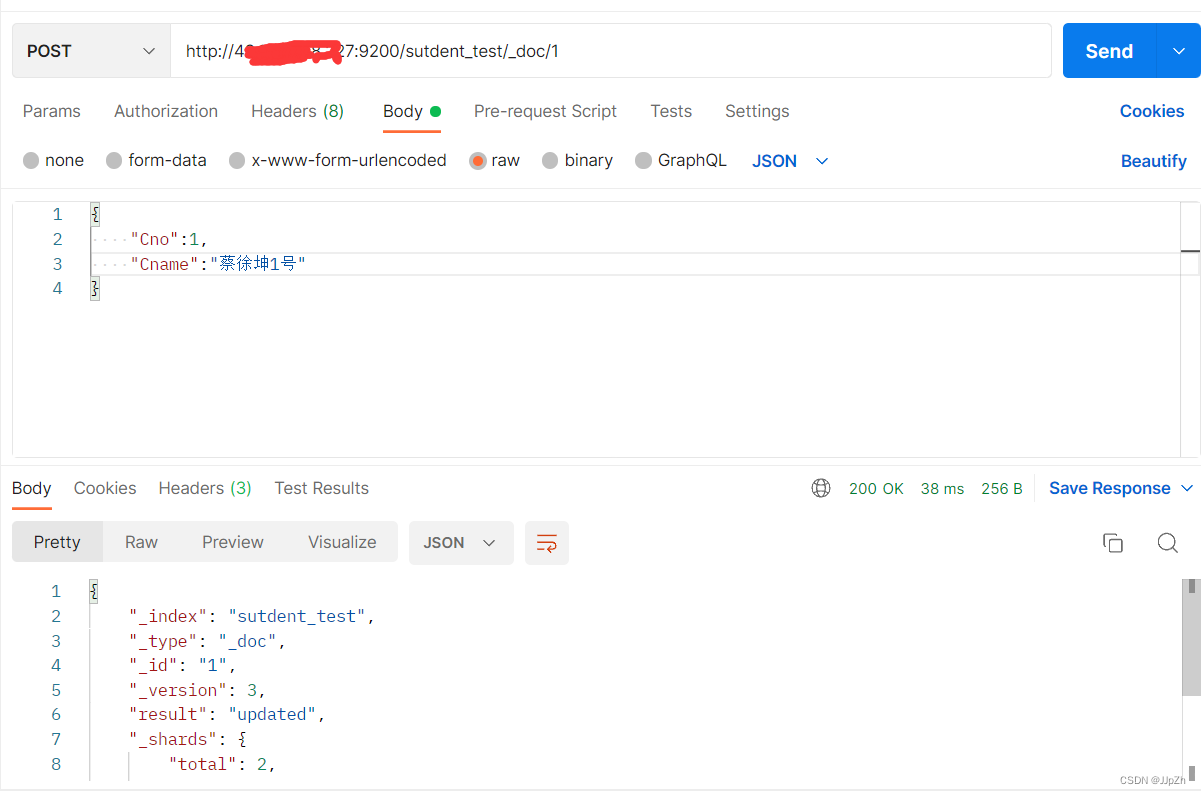The image size is (1201, 795).
Task: Click the "Cno":1 line in request body
Action: [169, 239]
